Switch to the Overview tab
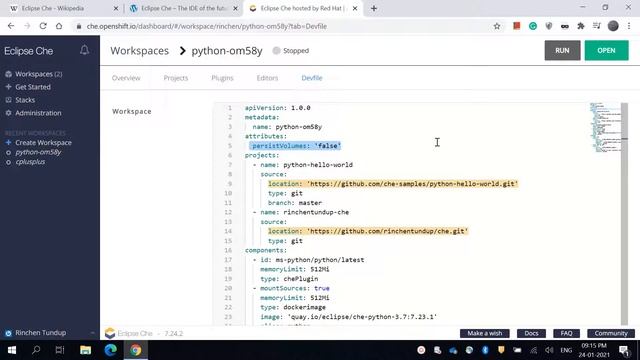640x360 pixels. (x=126, y=78)
